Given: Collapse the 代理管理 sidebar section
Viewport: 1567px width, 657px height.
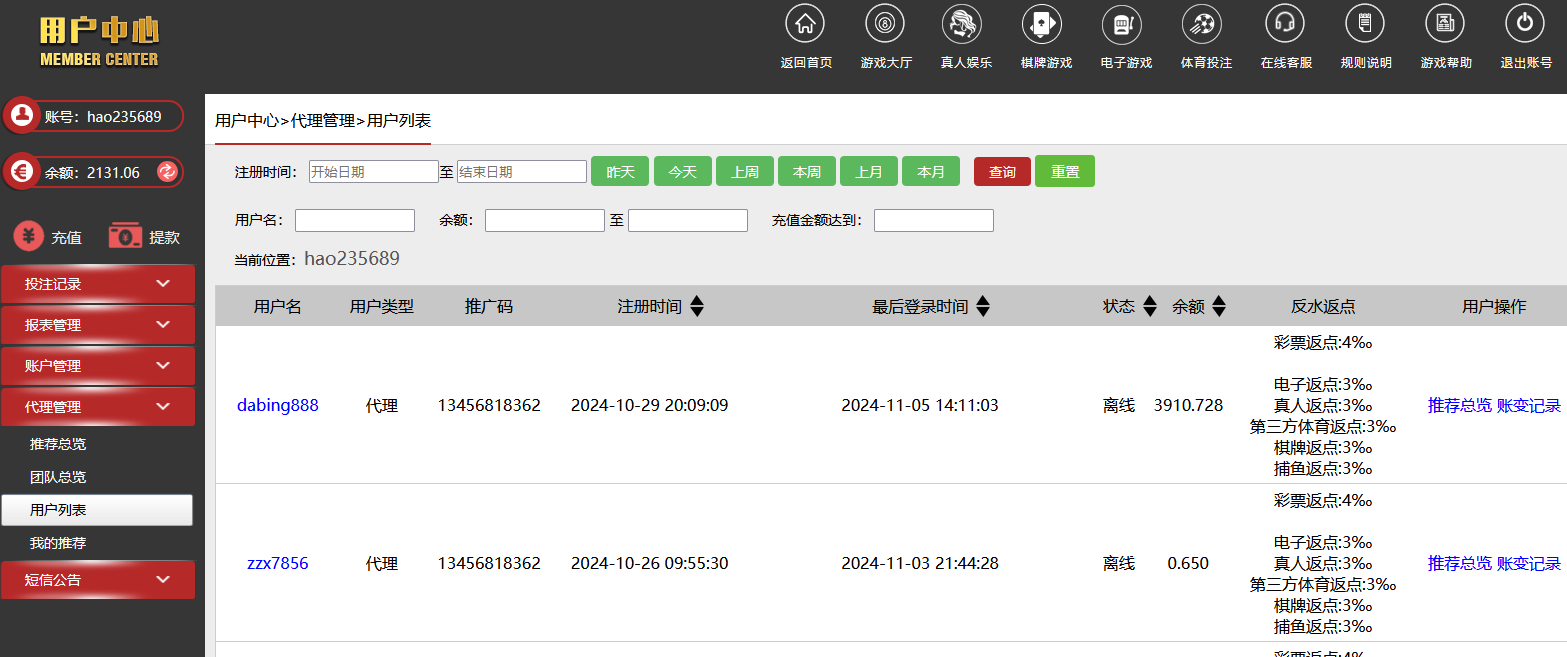Looking at the screenshot, I should click(x=98, y=407).
